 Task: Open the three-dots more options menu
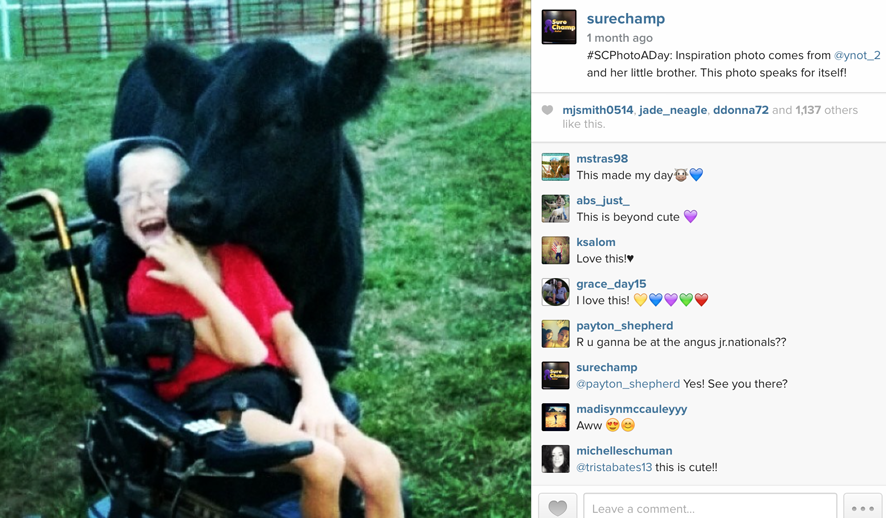(x=863, y=507)
